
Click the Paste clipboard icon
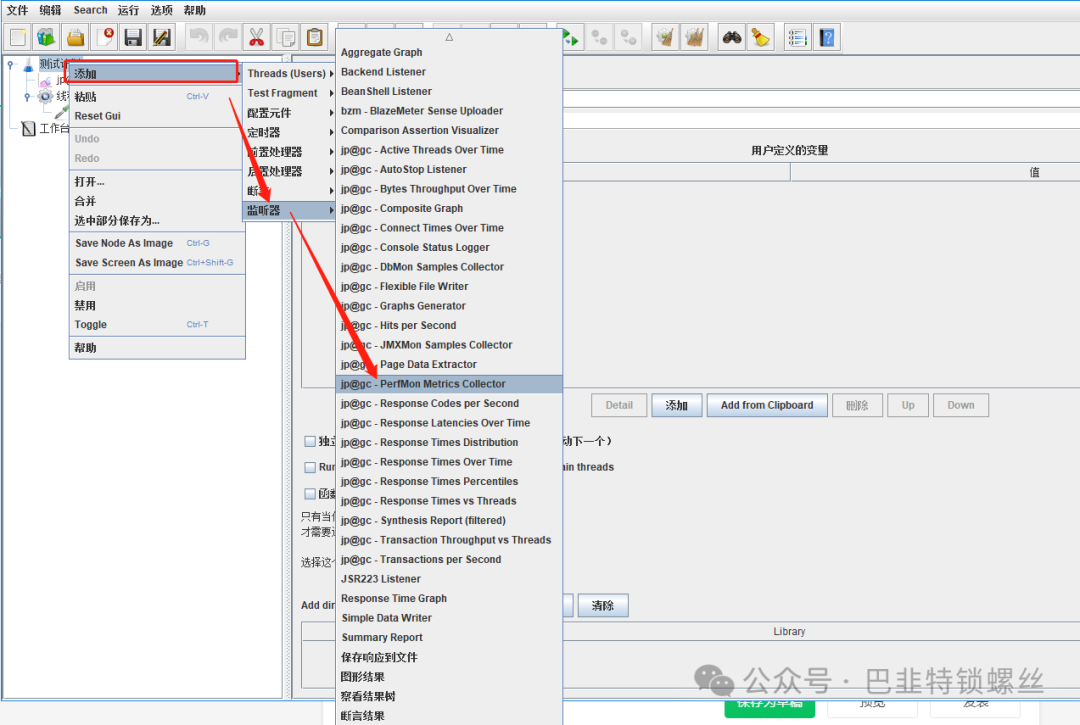coord(315,37)
